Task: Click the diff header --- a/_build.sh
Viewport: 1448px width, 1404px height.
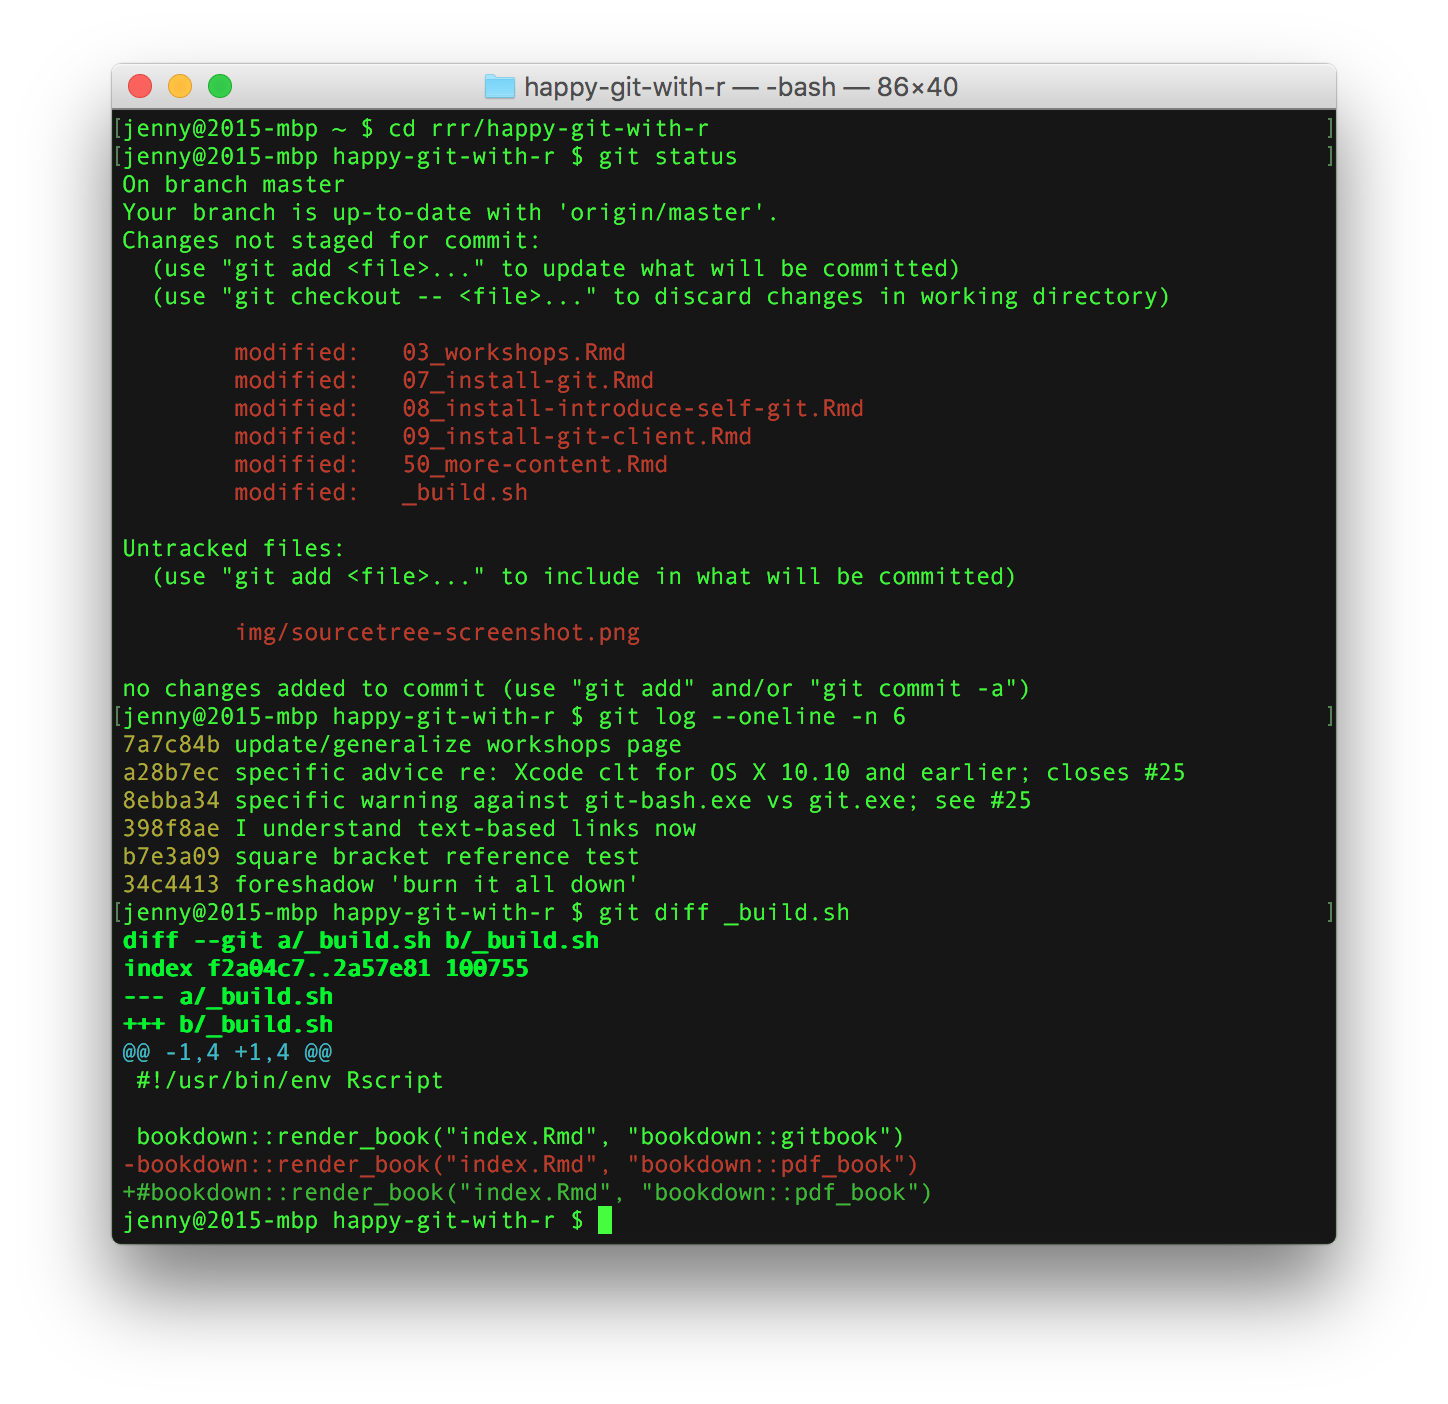Action: [x=228, y=996]
